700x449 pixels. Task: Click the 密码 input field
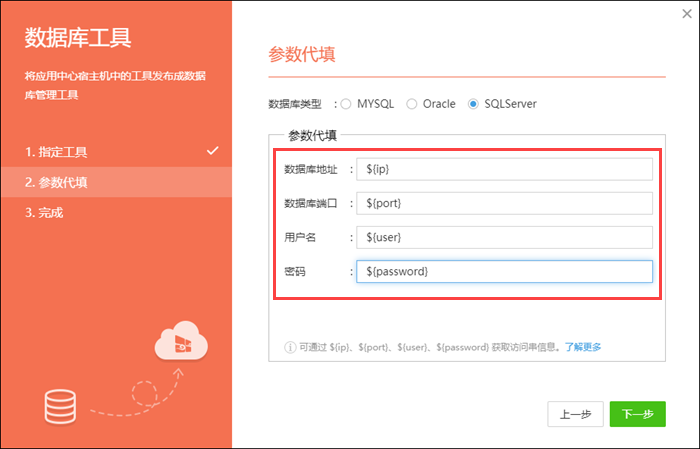point(504,271)
